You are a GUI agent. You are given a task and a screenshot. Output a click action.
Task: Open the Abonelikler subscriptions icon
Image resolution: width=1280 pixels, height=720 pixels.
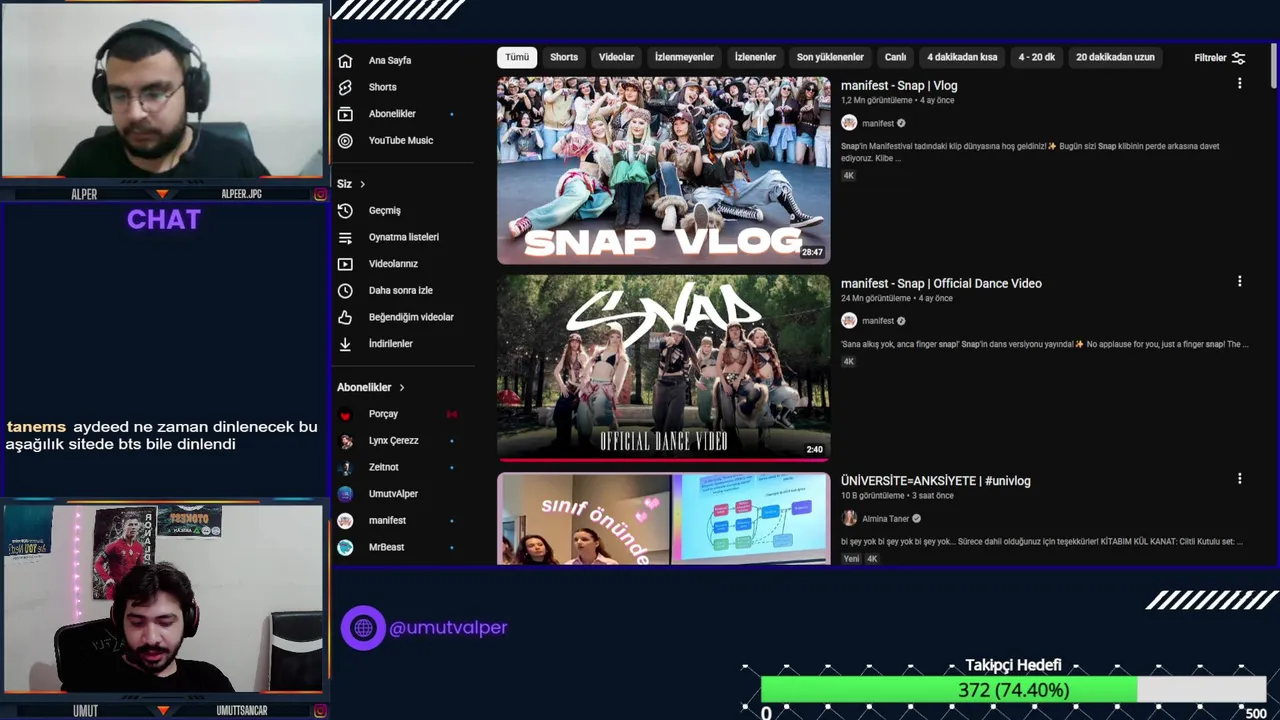point(345,114)
